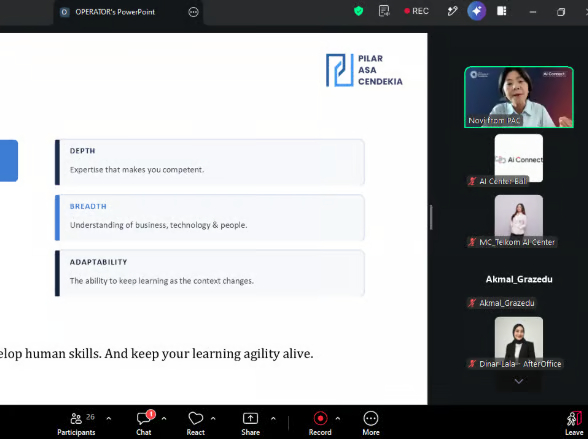Open the Participants panel
Viewport: 588px width, 439px height.
76,424
